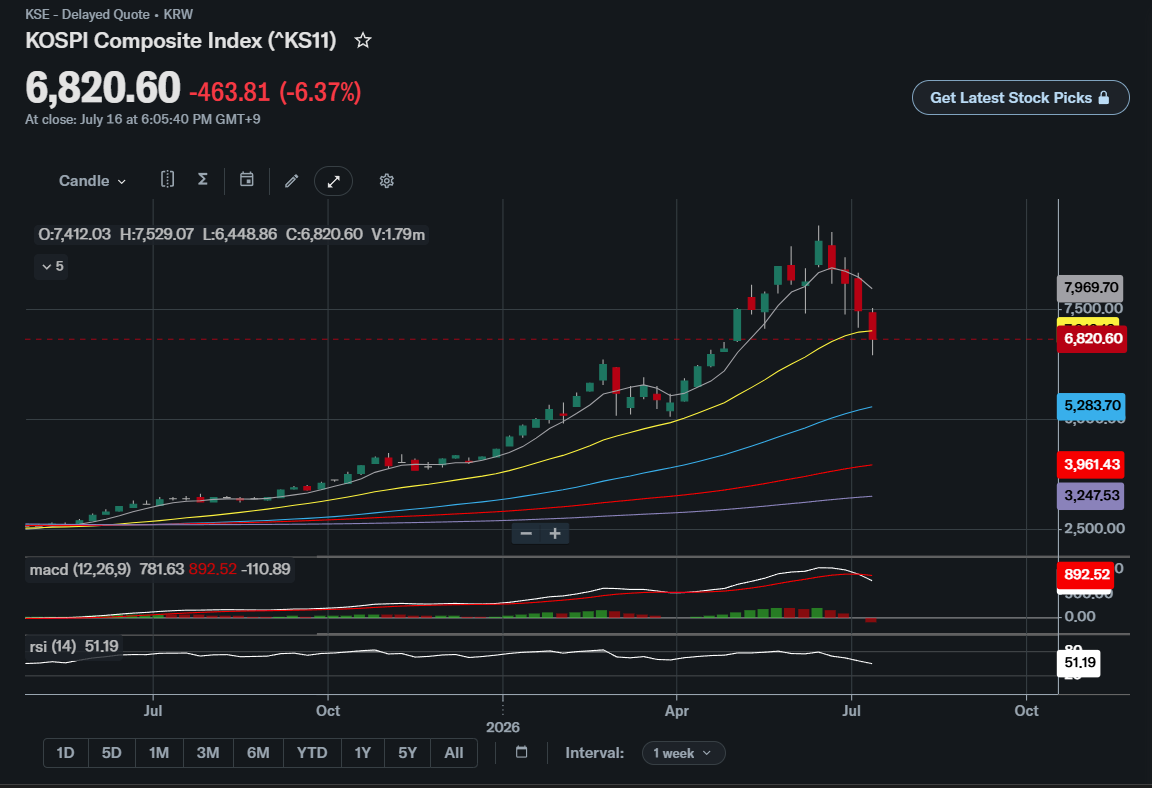This screenshot has width=1152, height=788.
Task: Click the 7,969.70 gray price label
Action: click(x=1091, y=287)
